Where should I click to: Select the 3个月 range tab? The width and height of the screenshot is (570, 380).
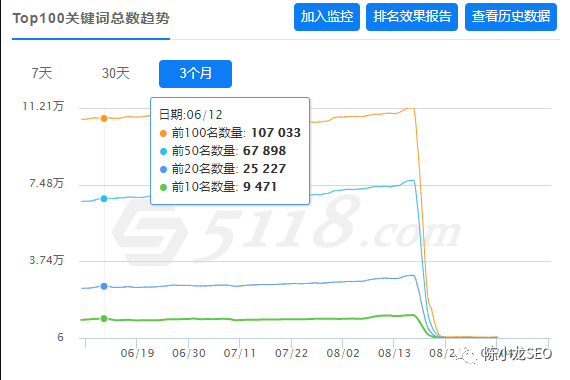pyautogui.click(x=195, y=74)
